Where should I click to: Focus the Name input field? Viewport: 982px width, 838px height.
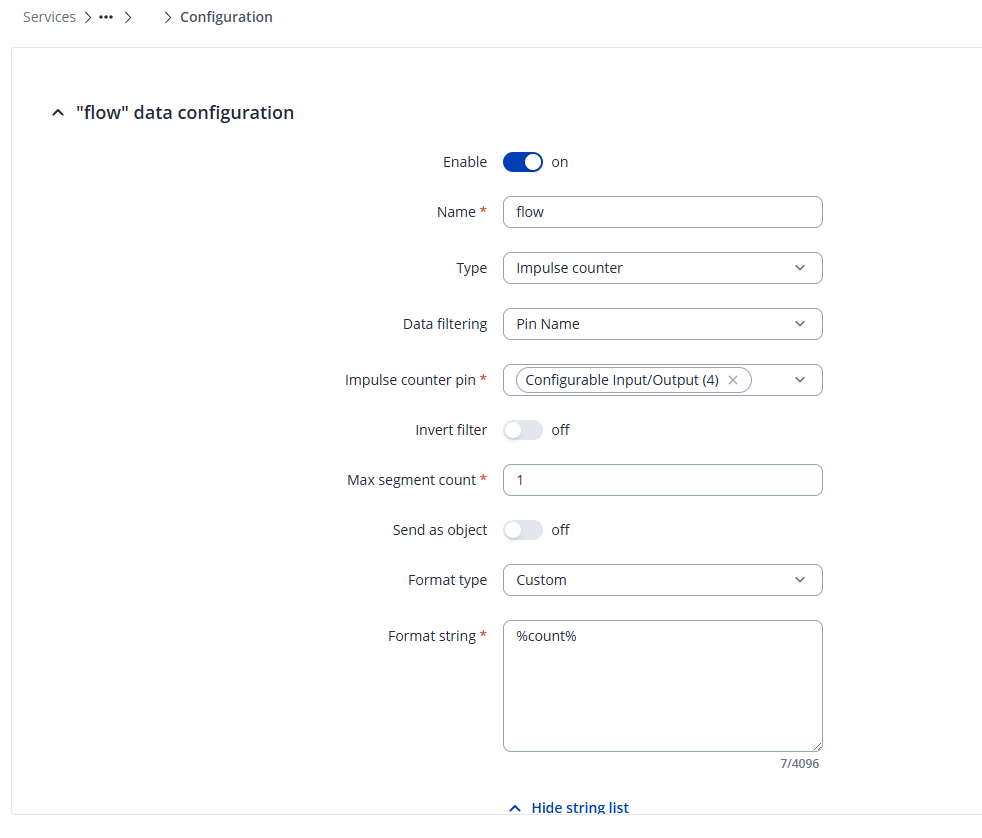click(662, 212)
